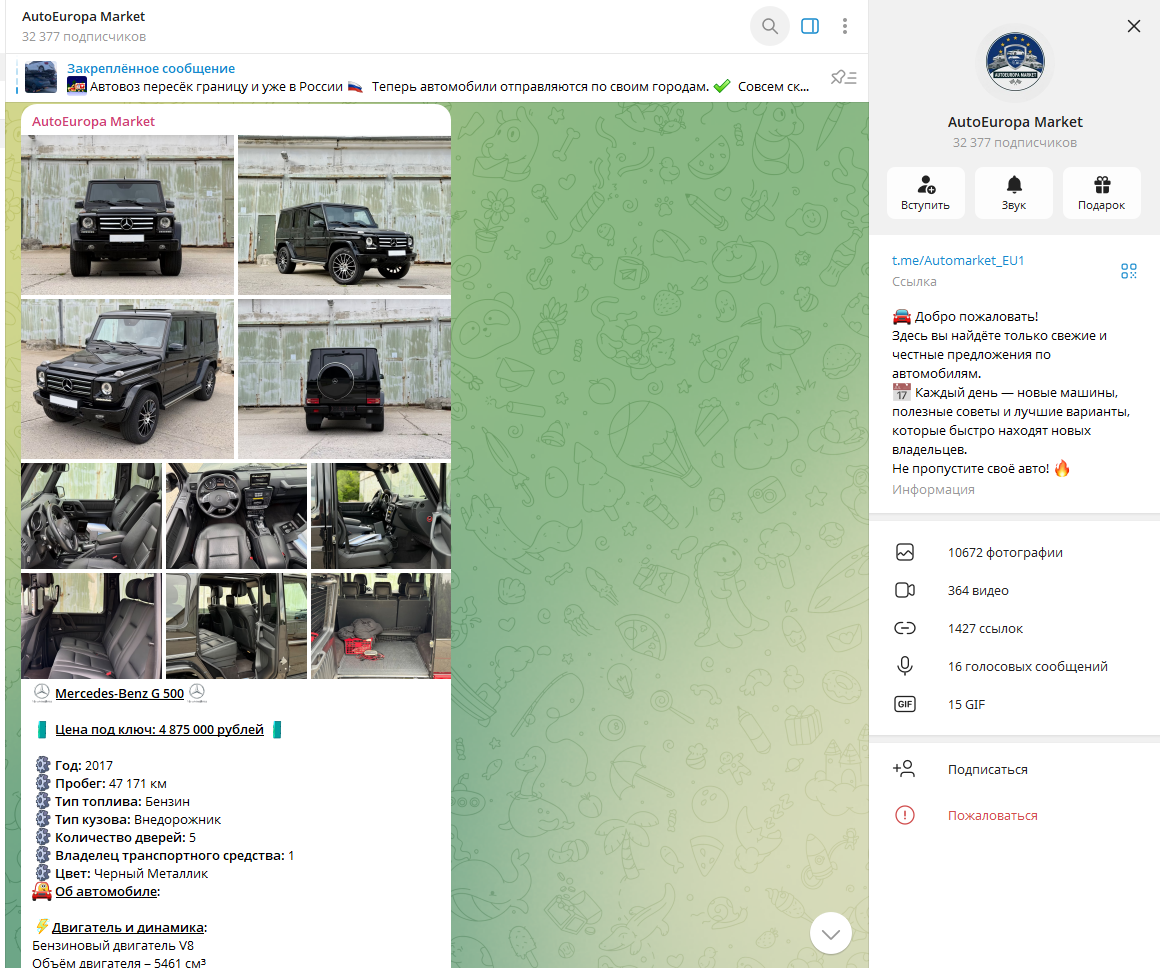Browse the 15 GIF section
Screen dimensions: 1160x968
pos(966,704)
